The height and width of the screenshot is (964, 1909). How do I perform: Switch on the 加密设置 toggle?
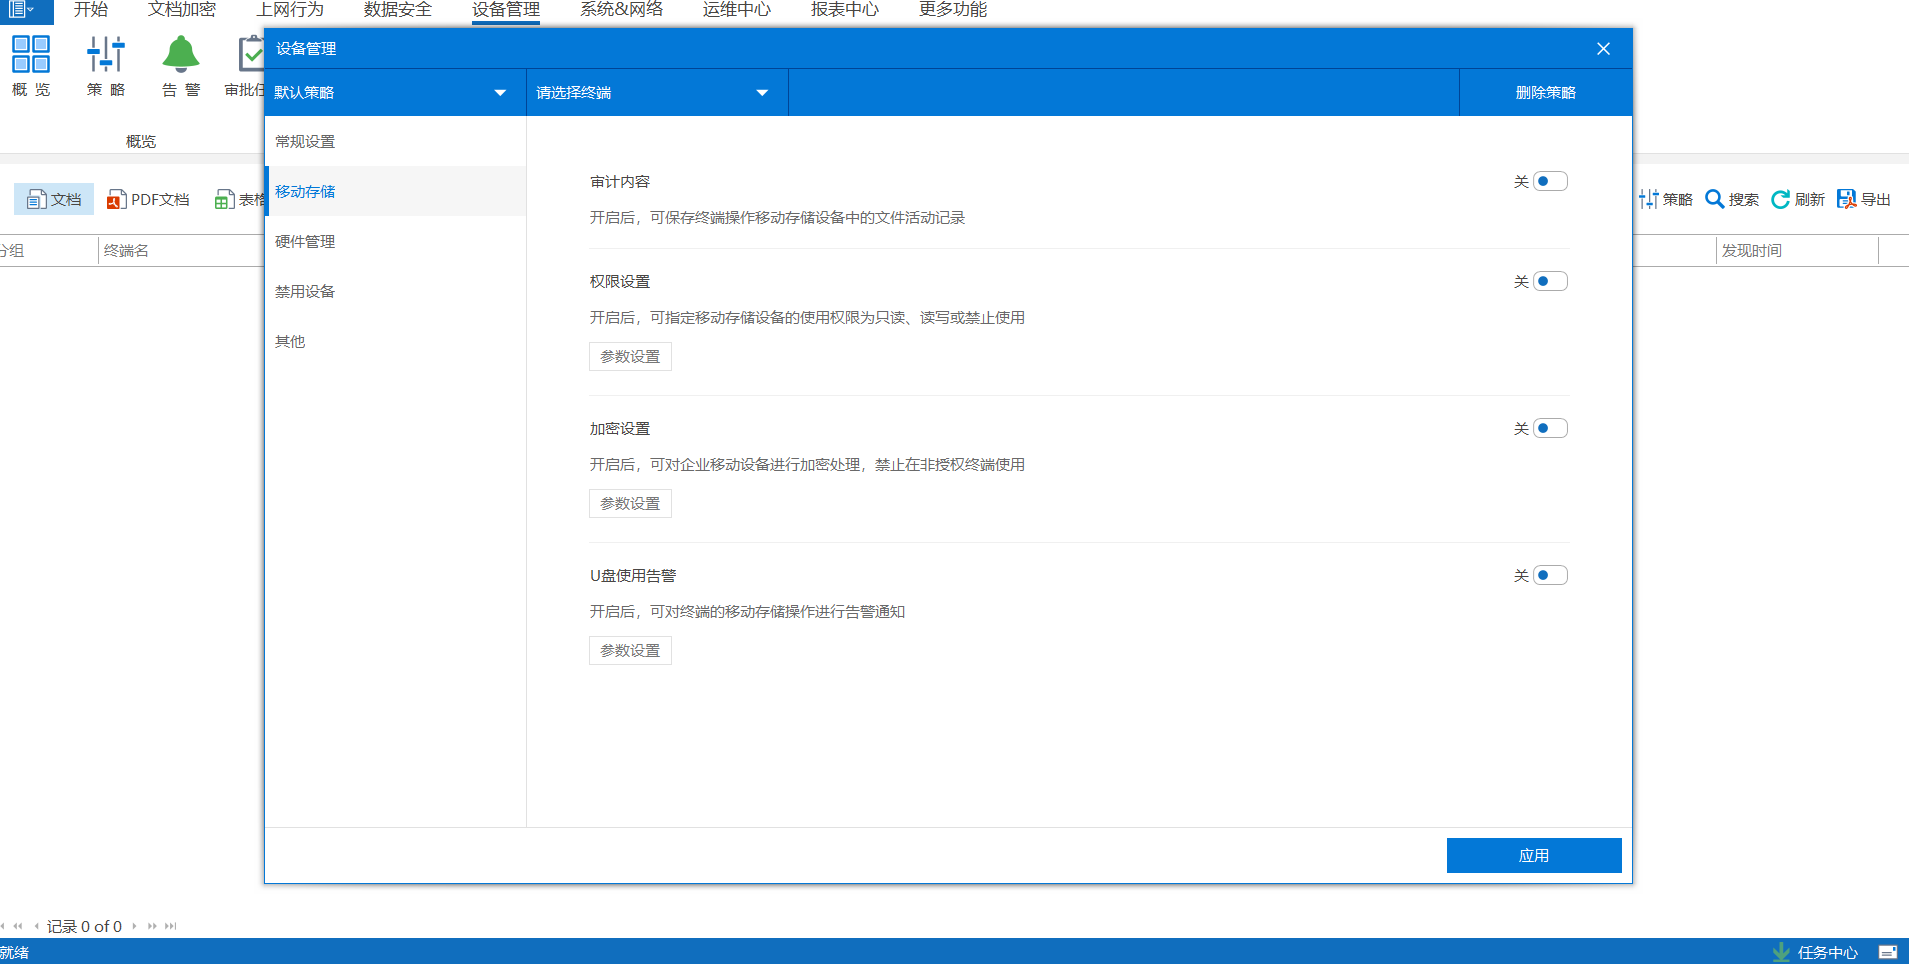(1550, 428)
